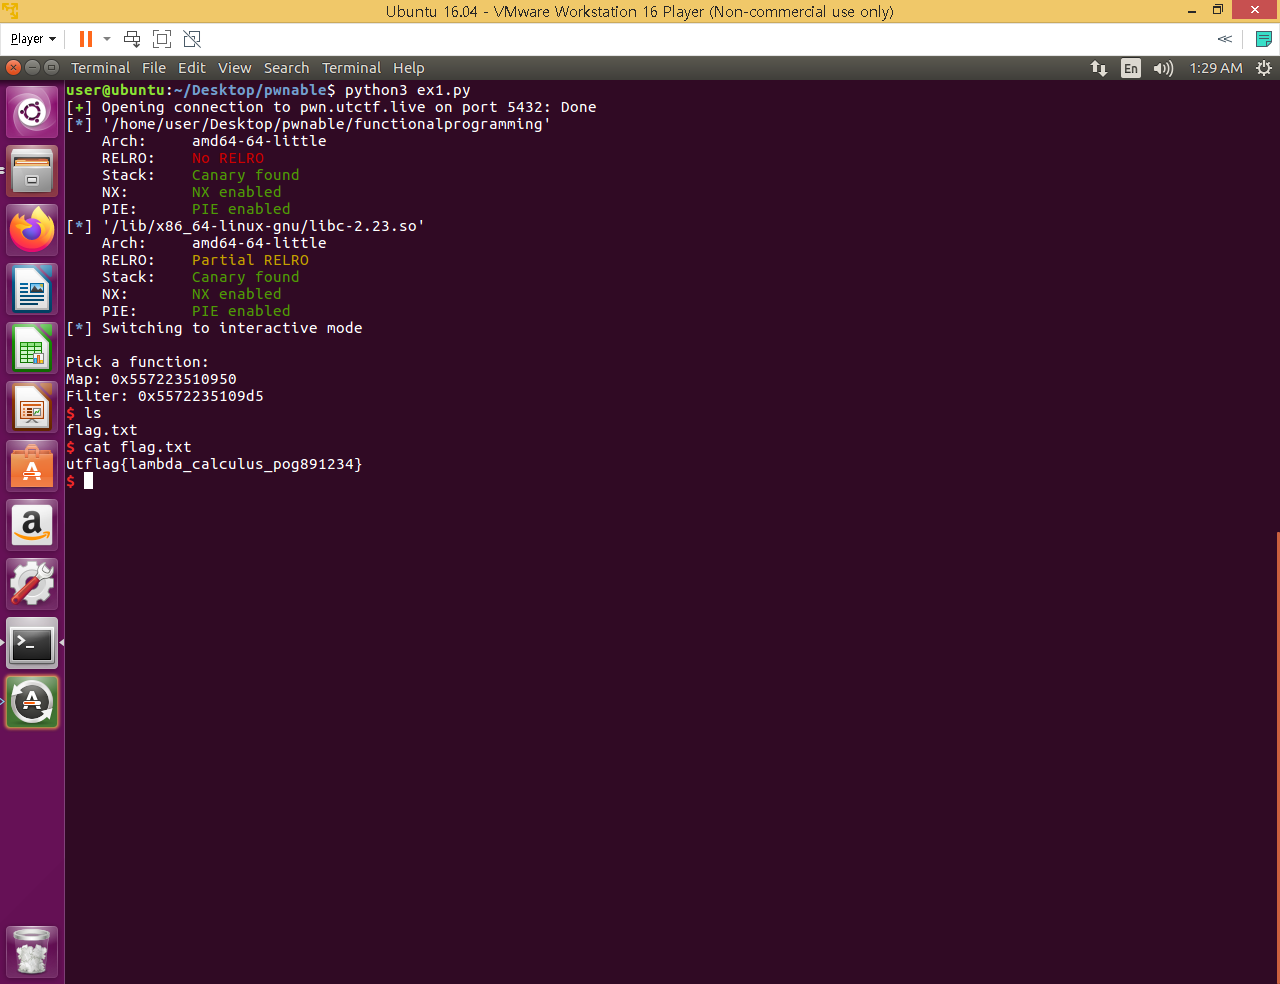
Task: Click the 'Filter: 0x5572235109d5' line
Action: coord(165,396)
